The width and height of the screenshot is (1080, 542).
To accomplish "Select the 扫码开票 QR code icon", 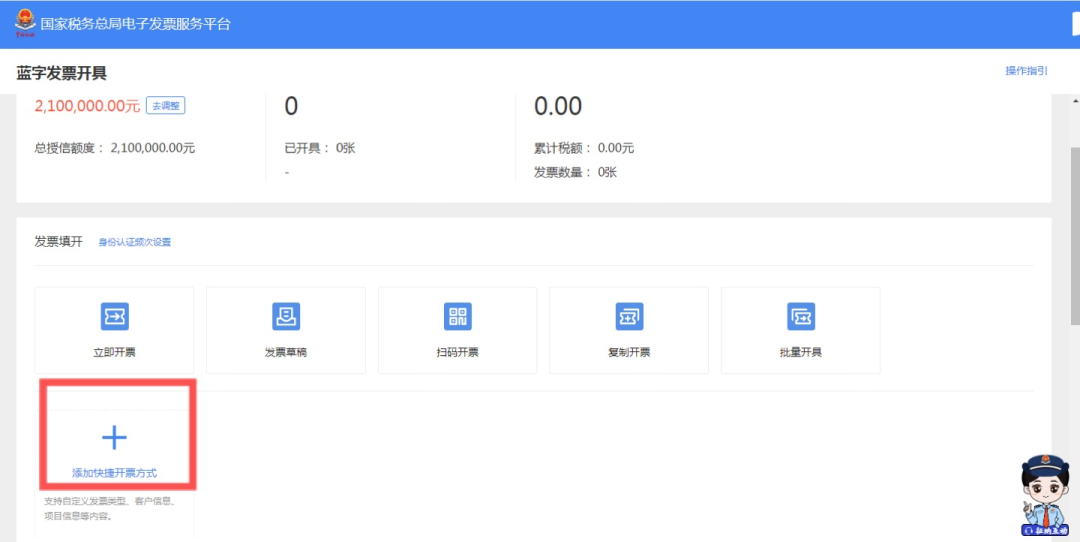I will point(457,316).
